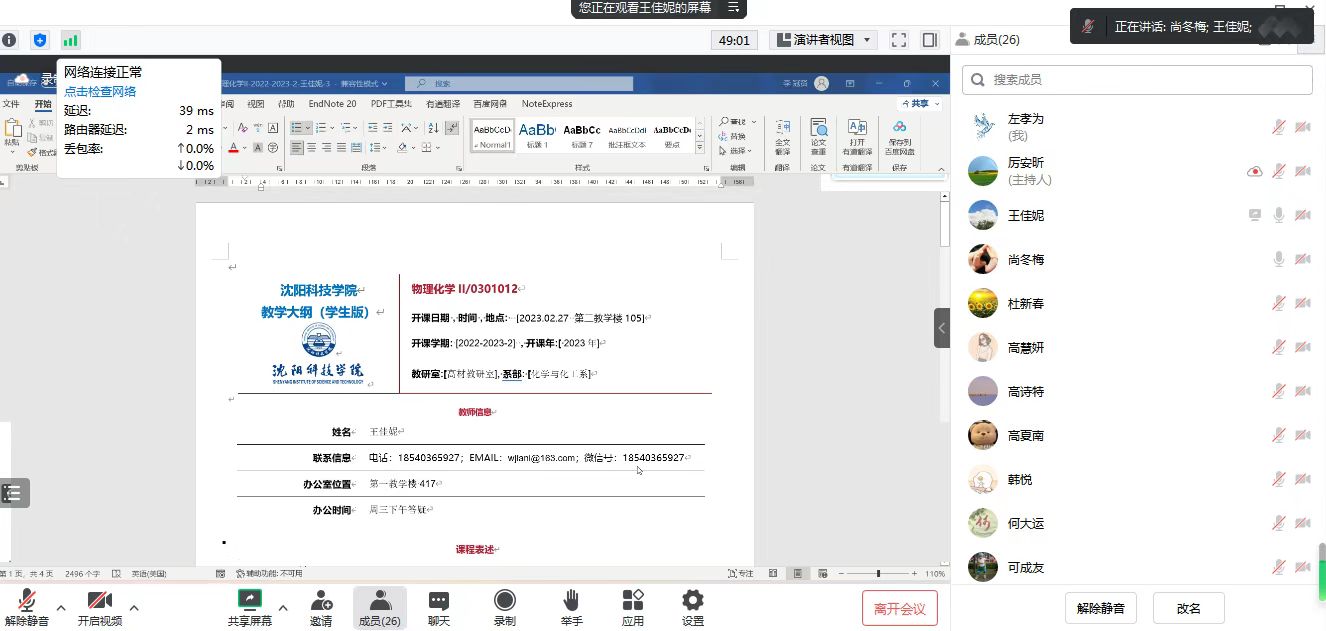Open meeting Settings (设置)
Viewport: 1326px width, 631px height.
coord(693,607)
